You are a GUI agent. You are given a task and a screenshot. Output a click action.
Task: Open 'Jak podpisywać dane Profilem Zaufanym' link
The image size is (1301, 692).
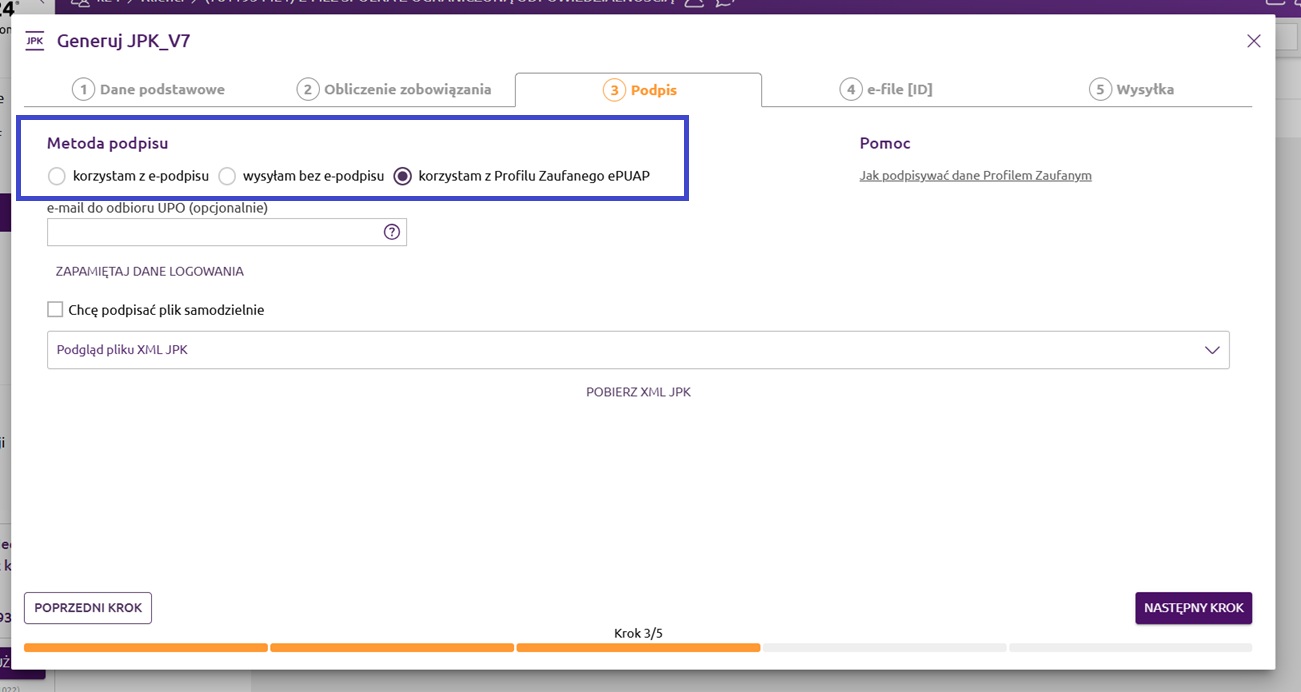pos(975,176)
